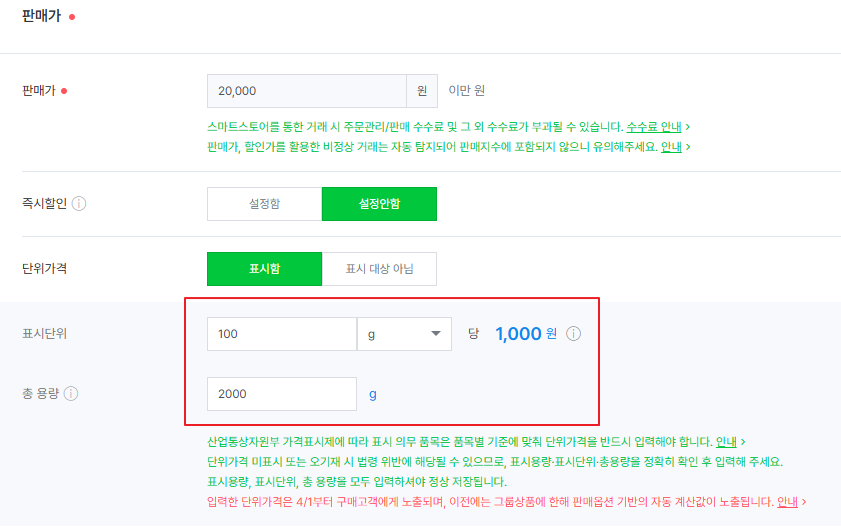Open the g unit dropdown for 표시단위

click(x=404, y=334)
